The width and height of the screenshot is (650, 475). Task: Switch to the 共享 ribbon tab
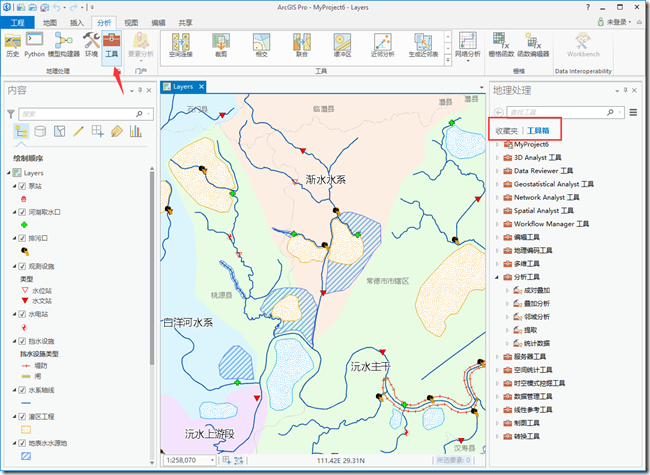[185, 22]
